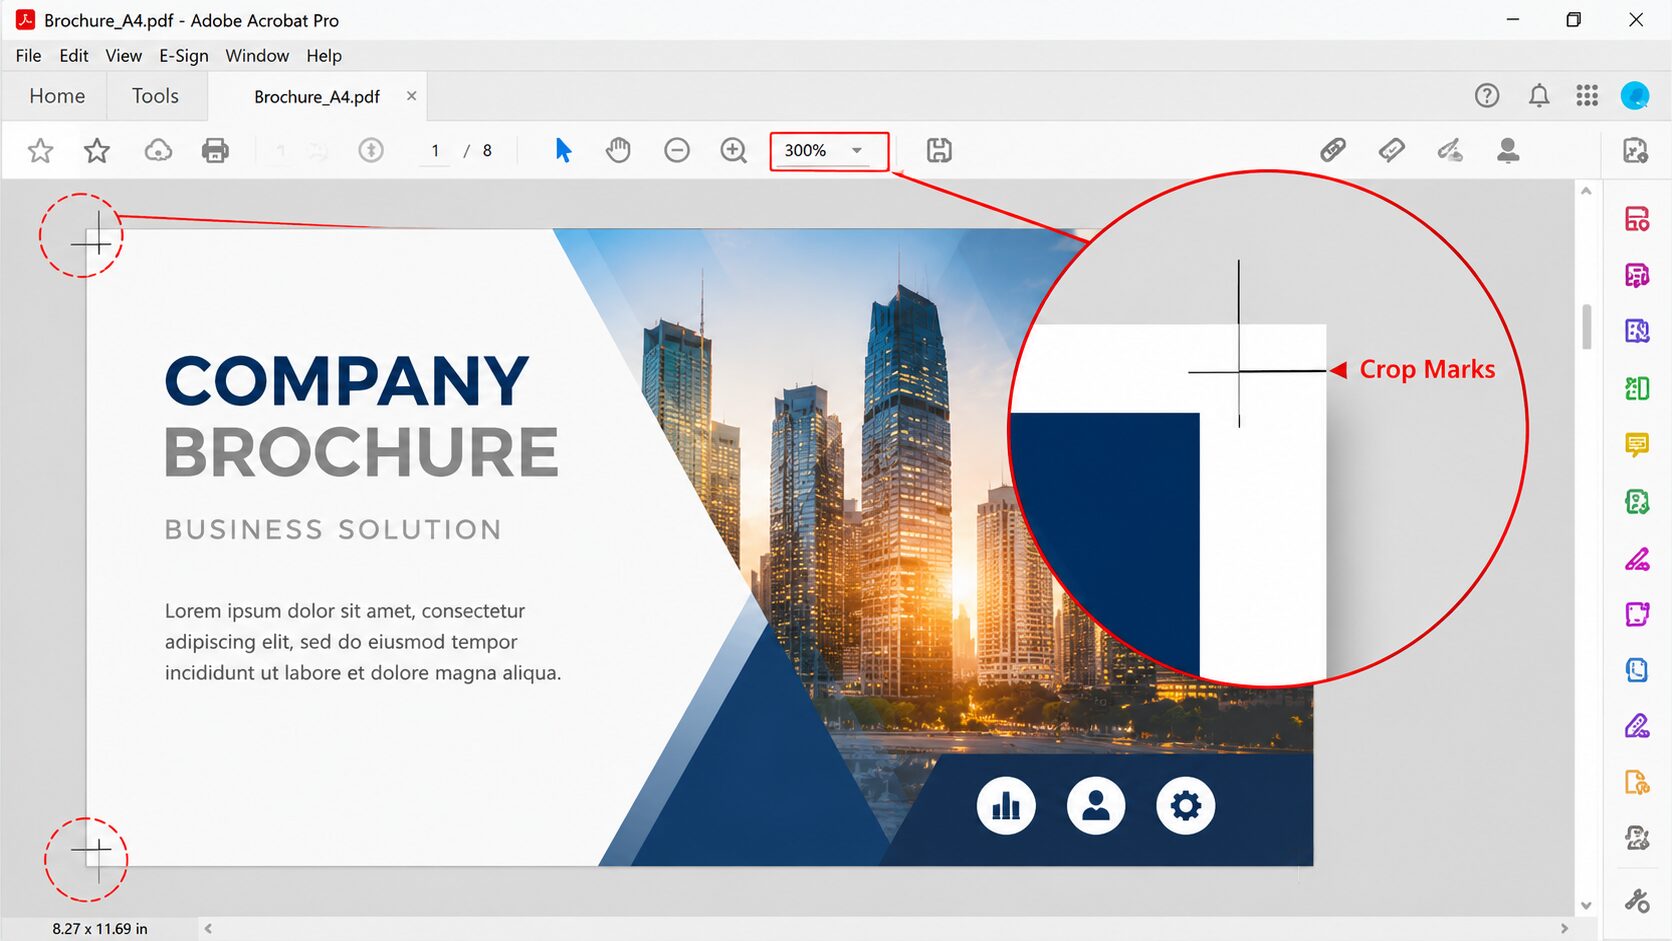The height and width of the screenshot is (941, 1672).
Task: Switch to the Tools tab
Action: [x=155, y=96]
